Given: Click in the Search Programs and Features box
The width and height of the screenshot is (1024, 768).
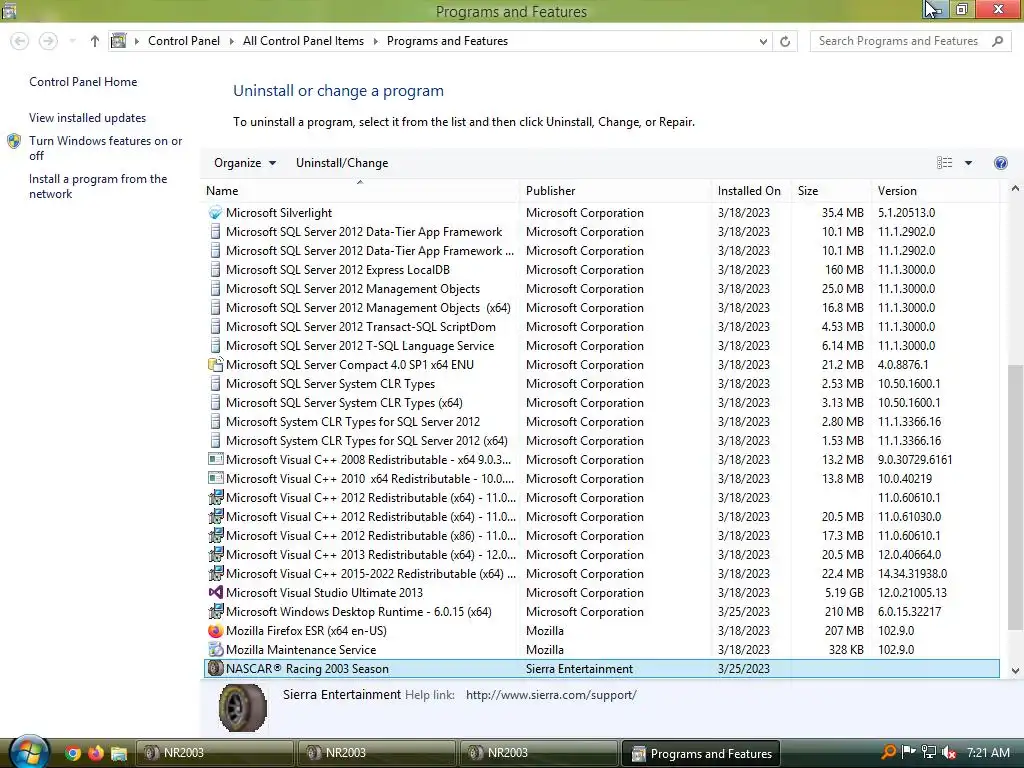Looking at the screenshot, I should (899, 41).
